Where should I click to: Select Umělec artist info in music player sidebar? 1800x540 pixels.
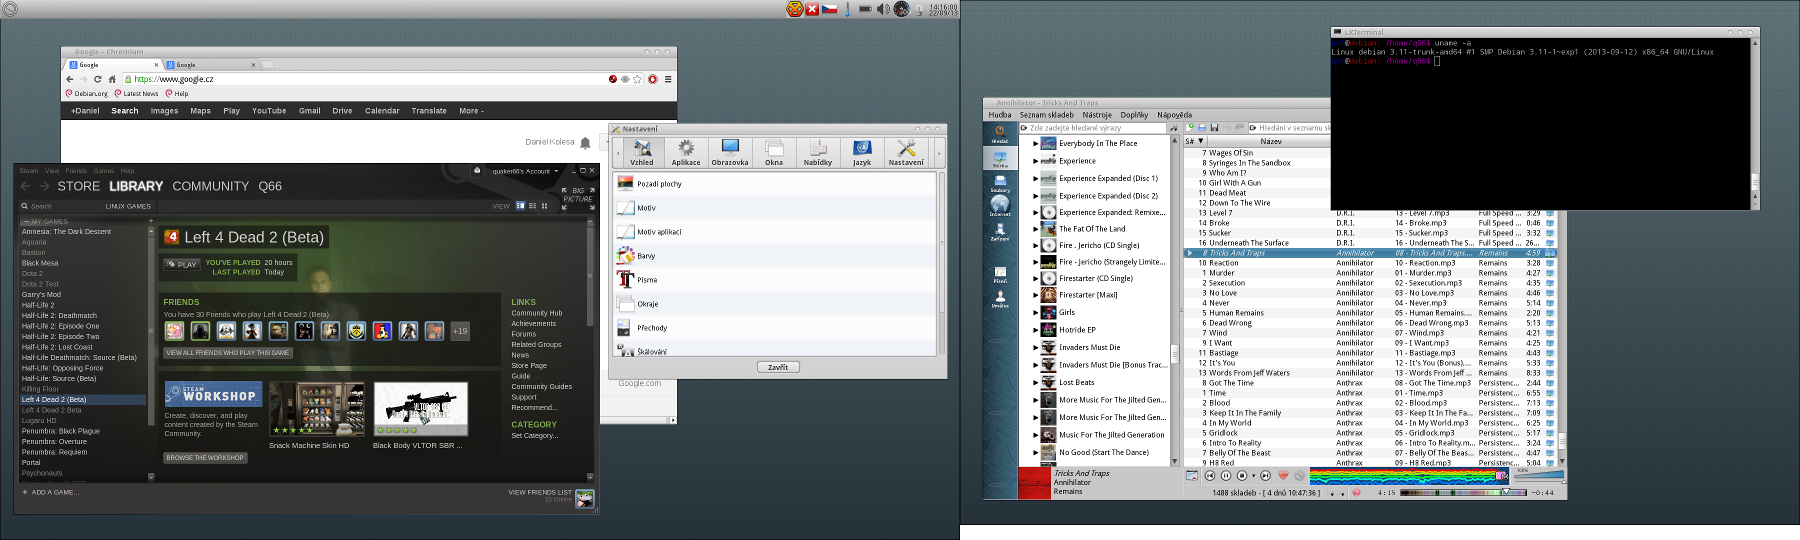point(1000,298)
